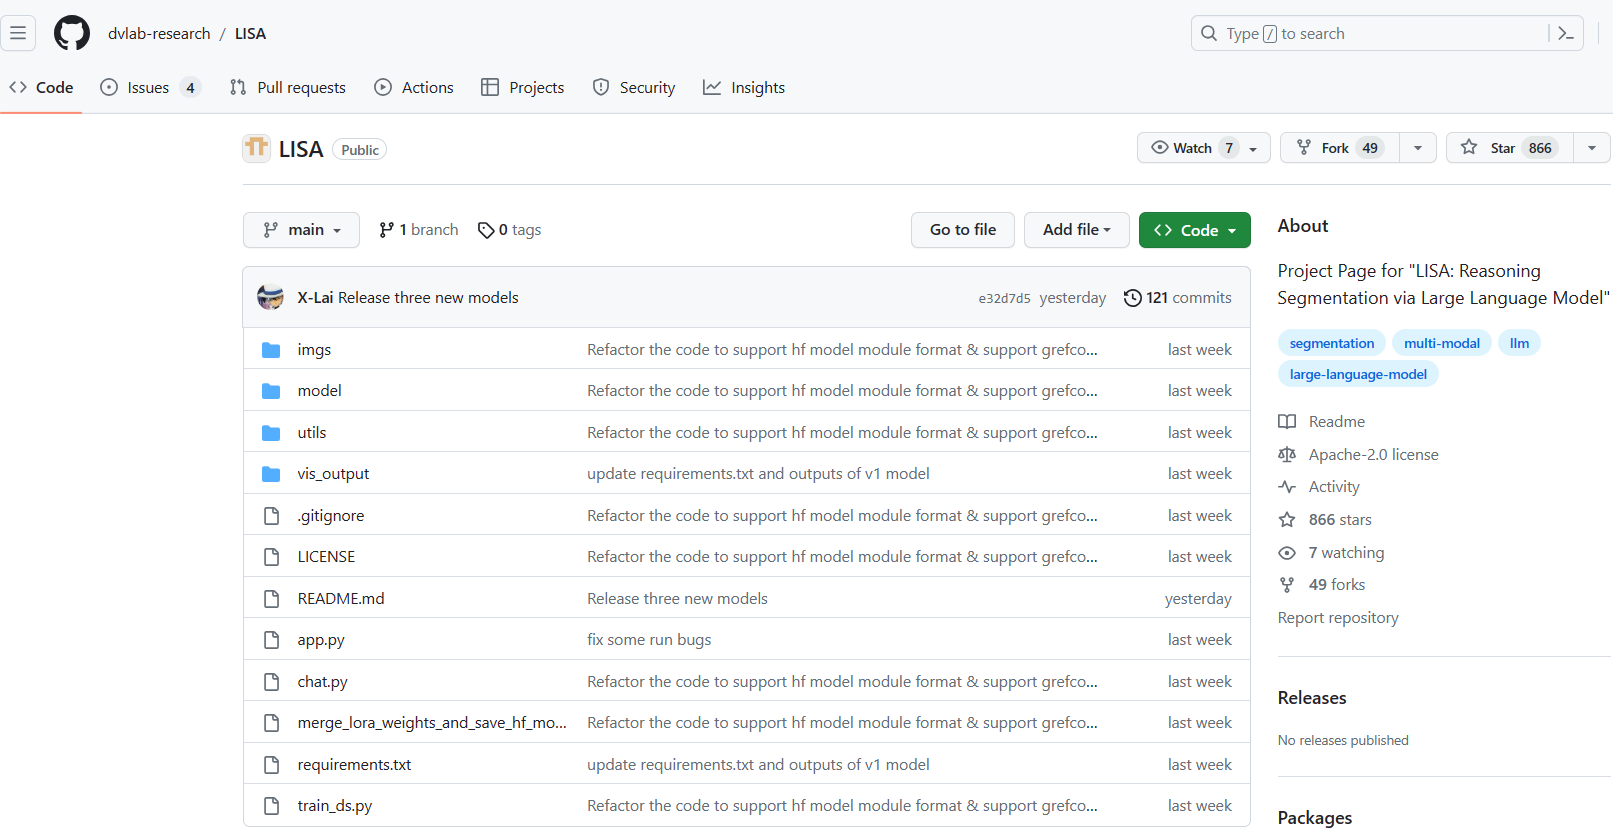Click the tag icon by 0 tags
This screenshot has width=1613, height=838.
click(x=486, y=230)
